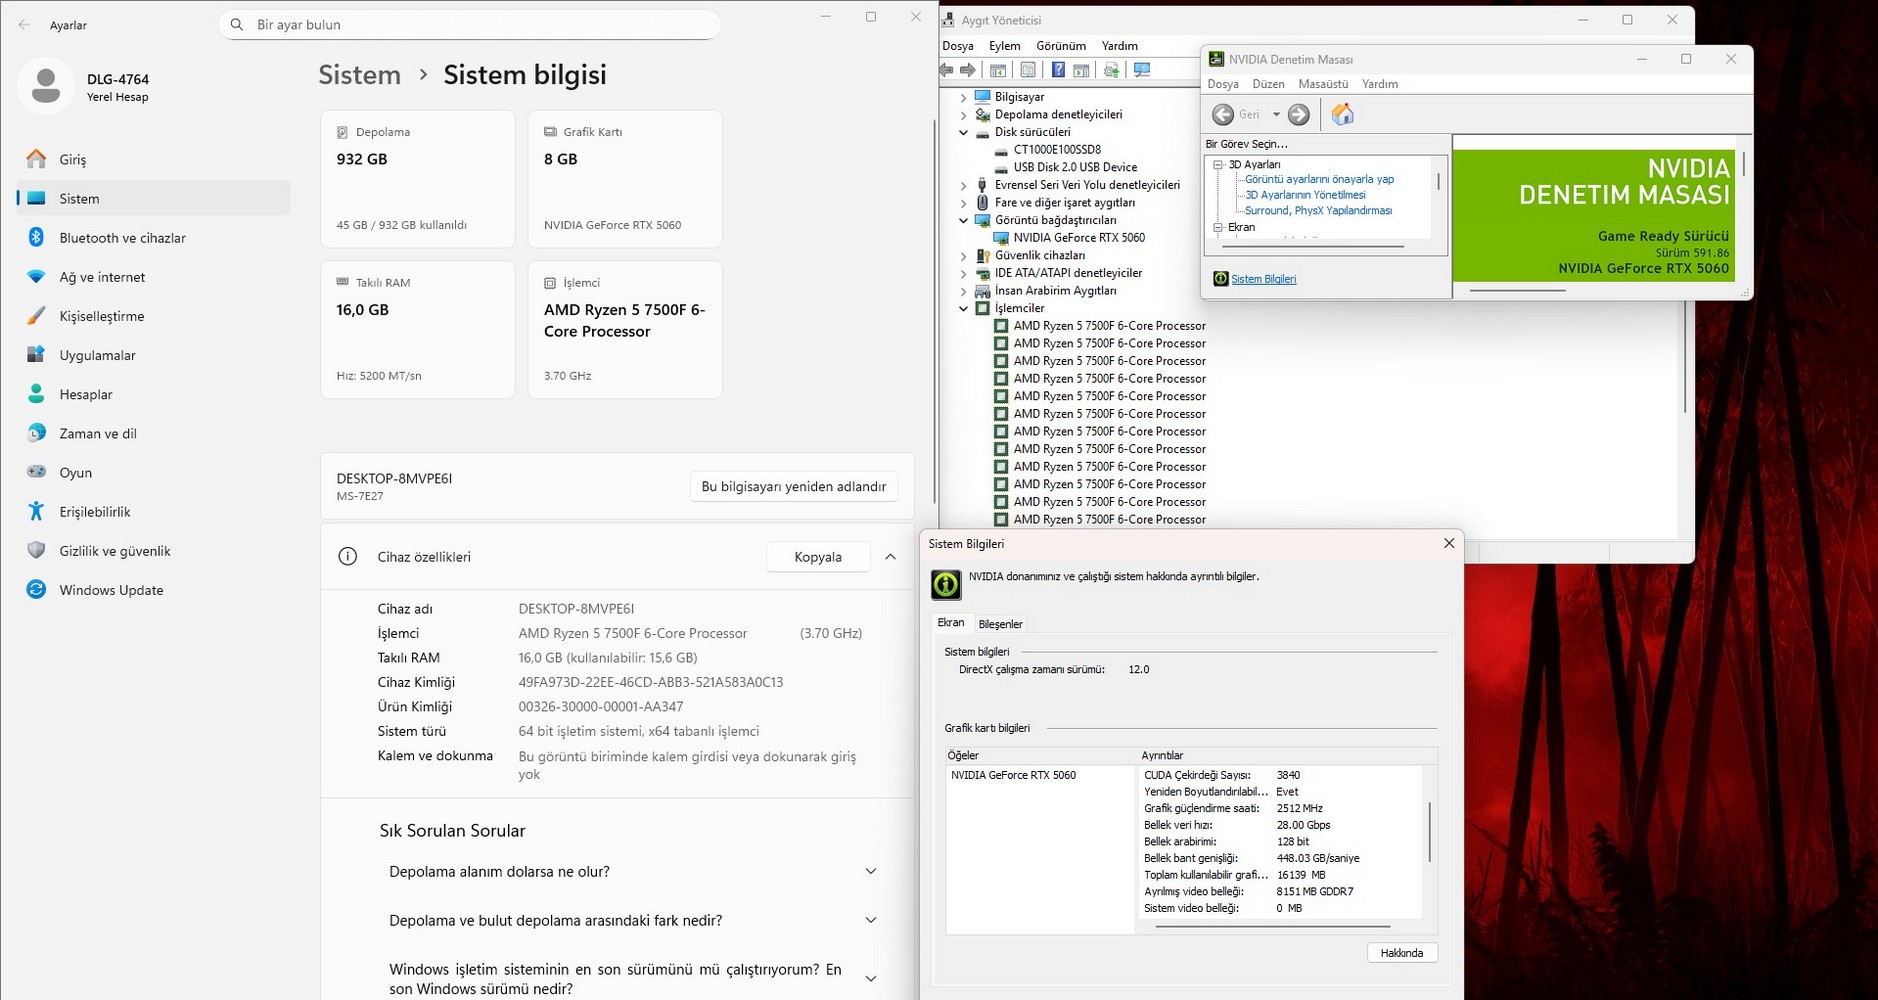Click the NVIDIA Control Panel home icon
Viewport: 1878px width, 1000px height.
click(1342, 115)
